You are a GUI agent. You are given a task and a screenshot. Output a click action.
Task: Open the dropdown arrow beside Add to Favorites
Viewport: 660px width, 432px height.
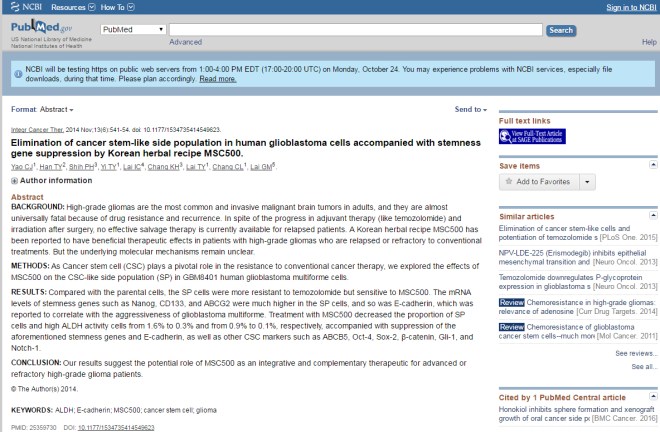[587, 182]
